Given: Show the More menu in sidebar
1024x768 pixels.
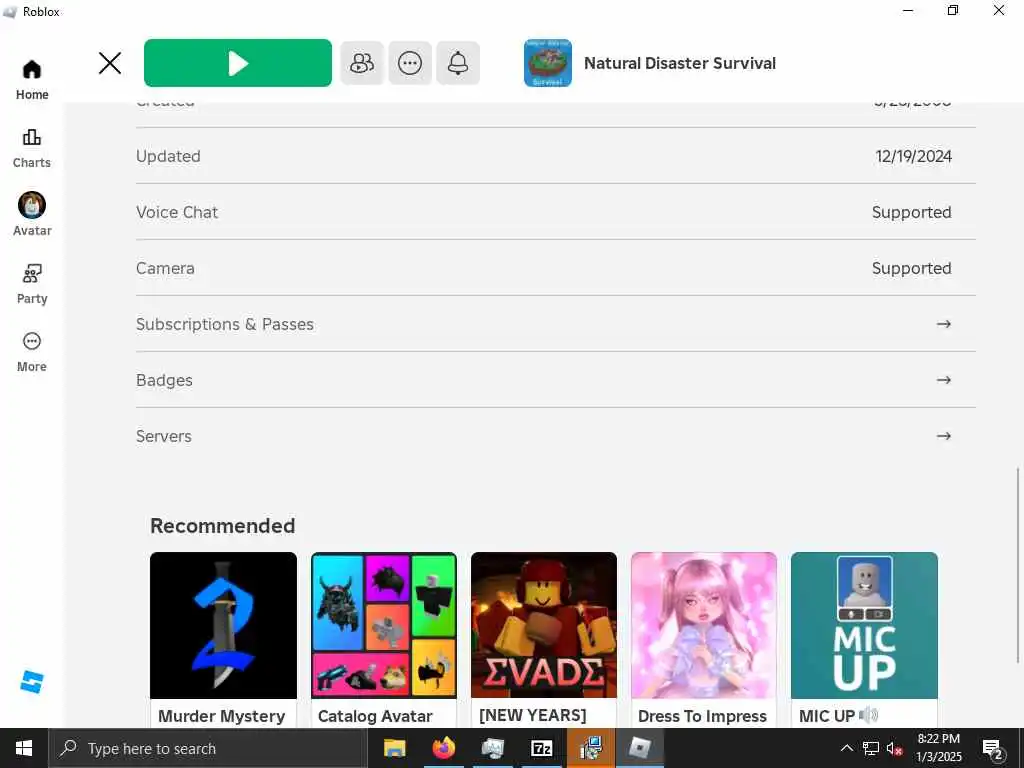Looking at the screenshot, I should pos(31,352).
